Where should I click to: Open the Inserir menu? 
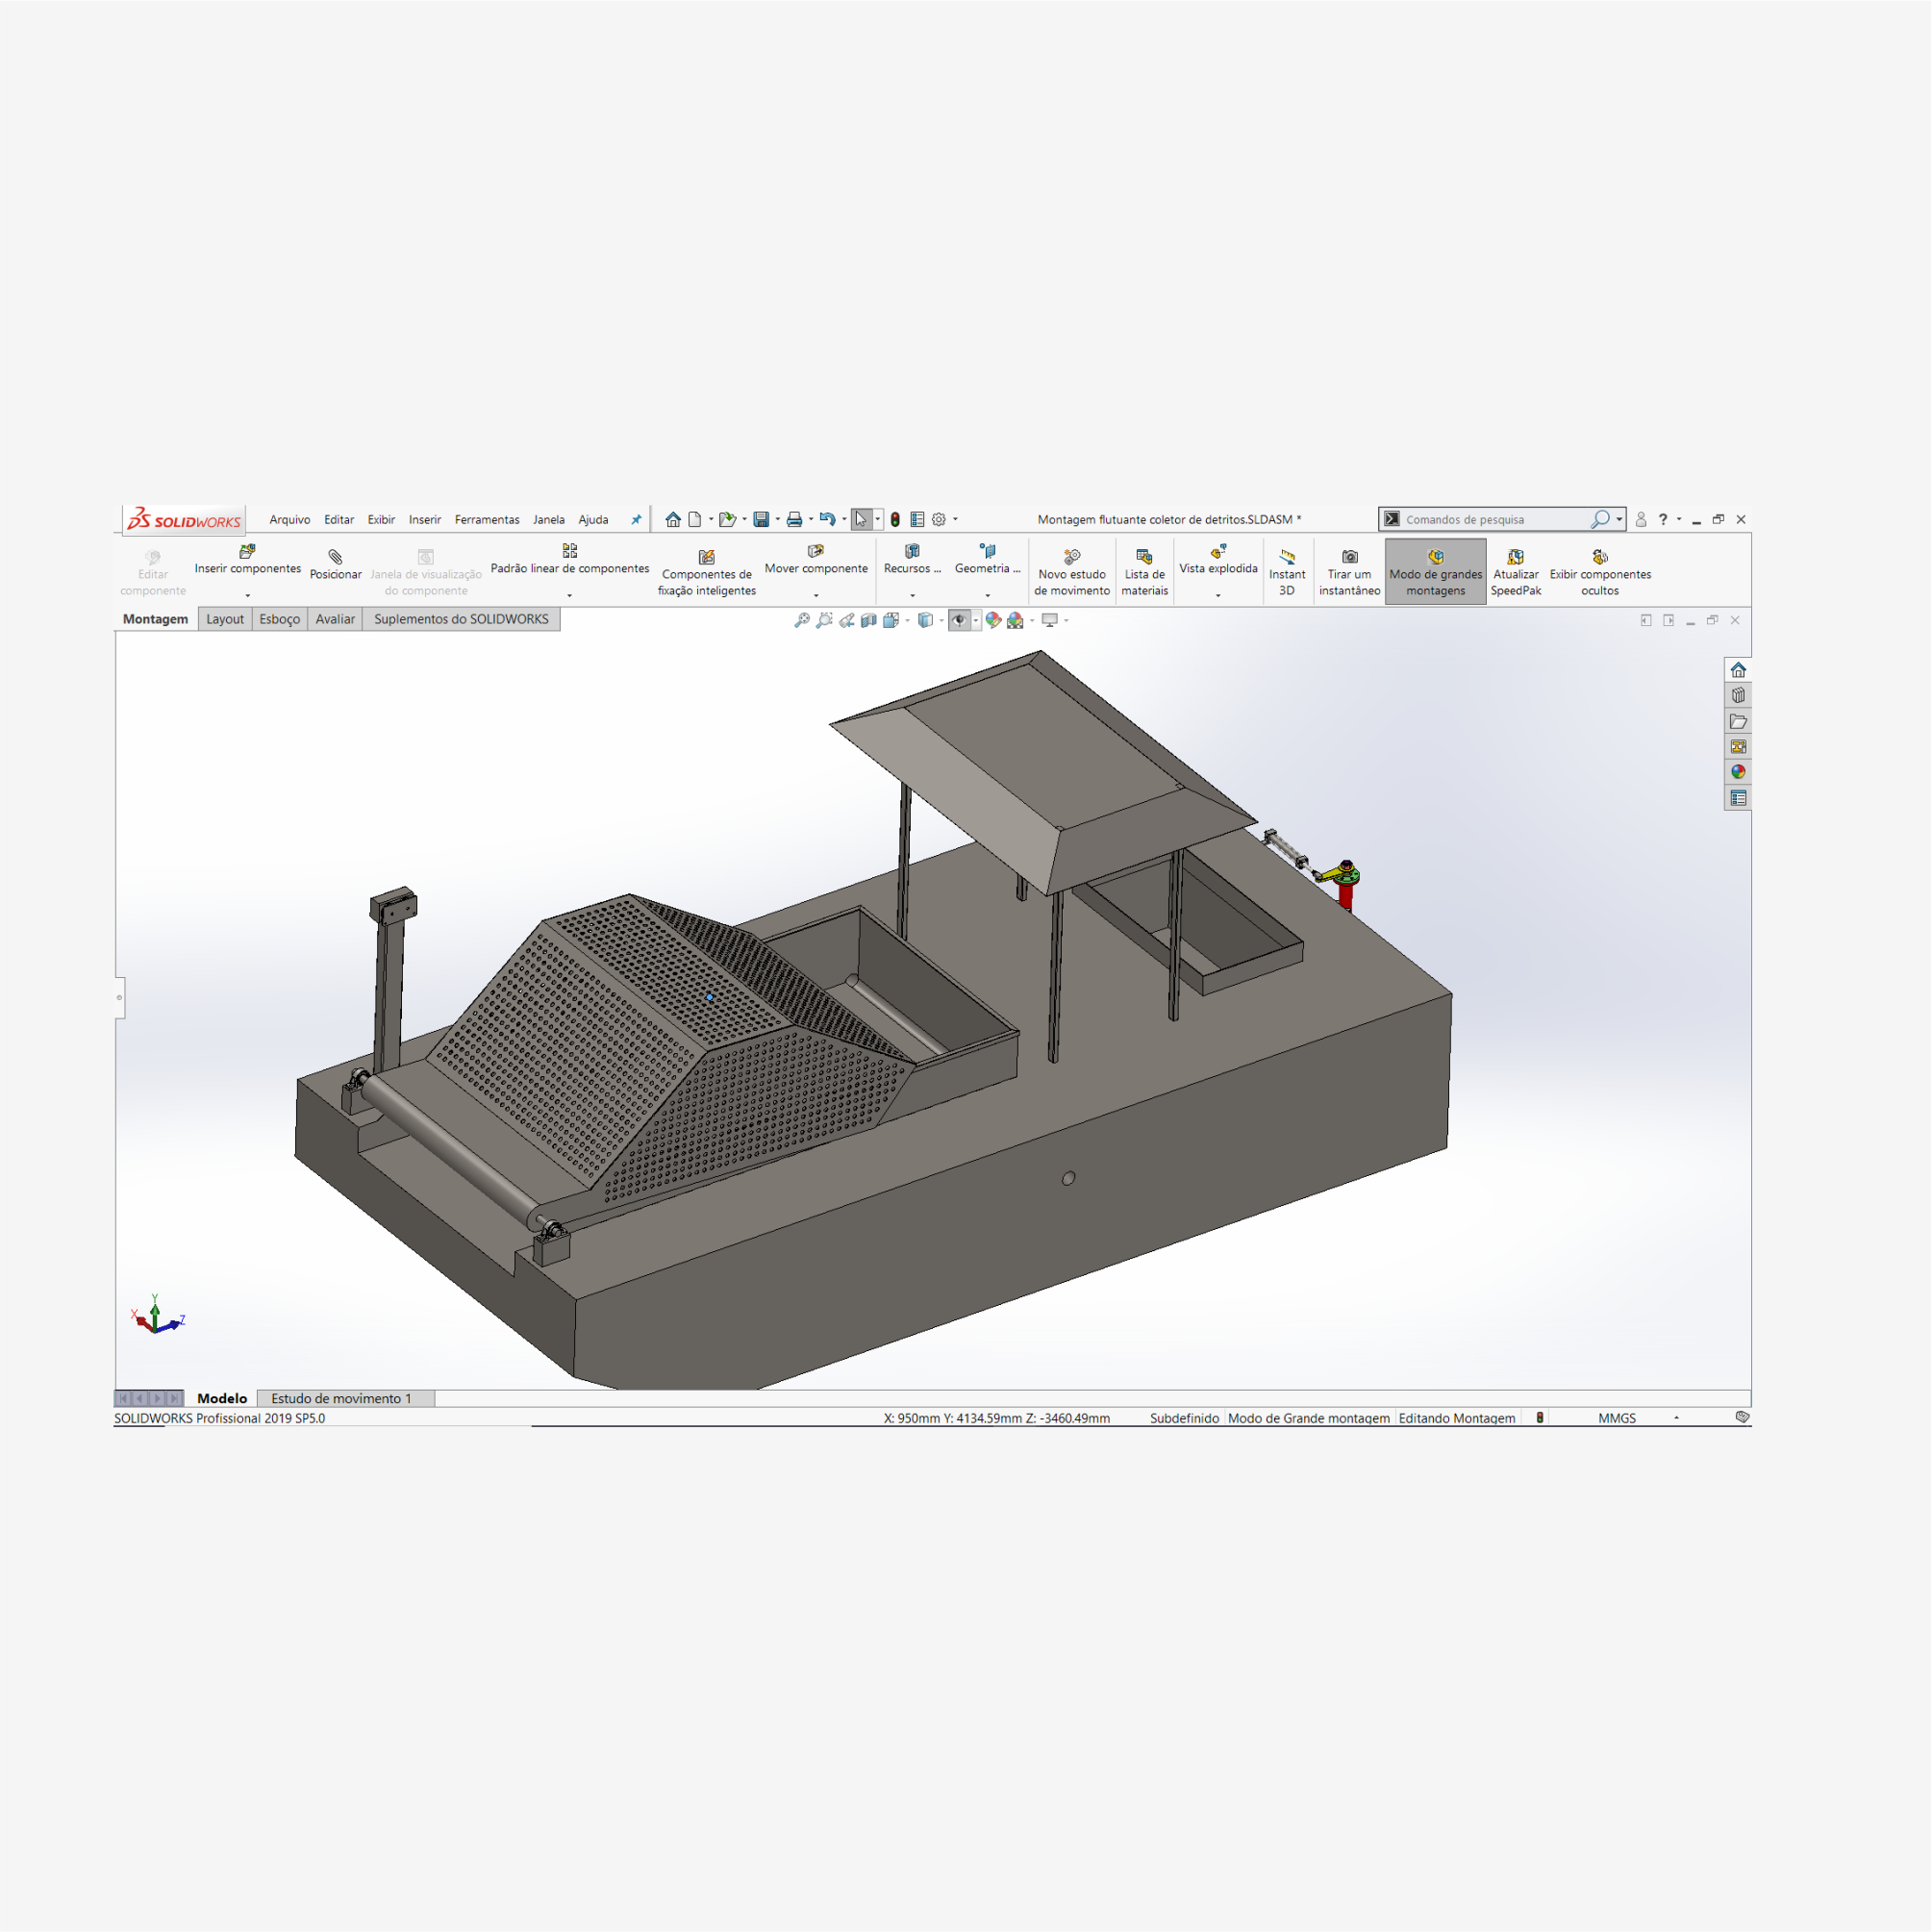(425, 520)
